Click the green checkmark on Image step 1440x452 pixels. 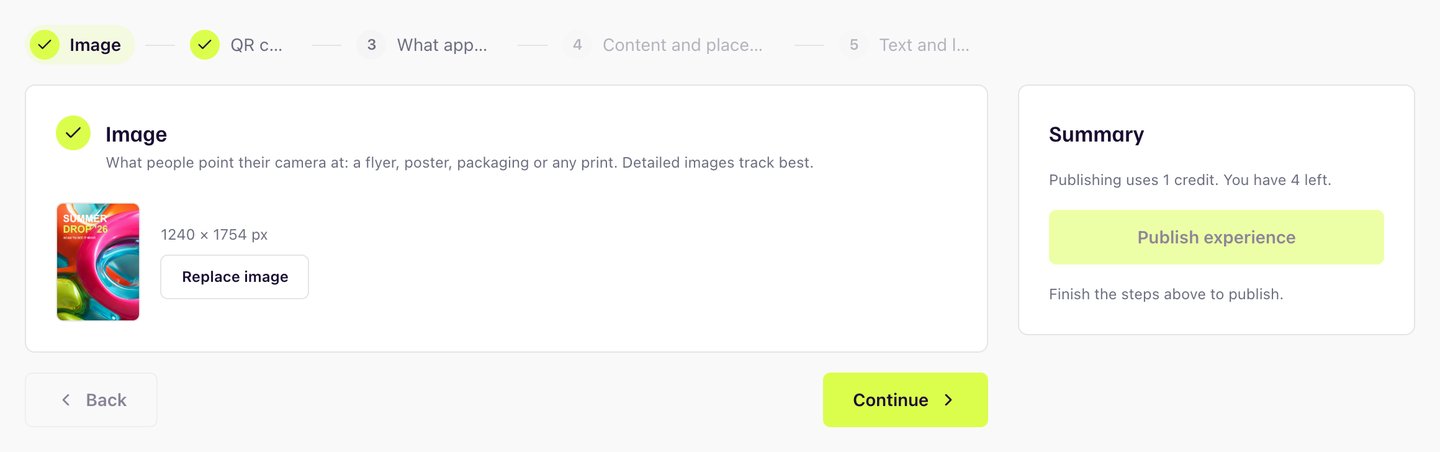(x=44, y=45)
